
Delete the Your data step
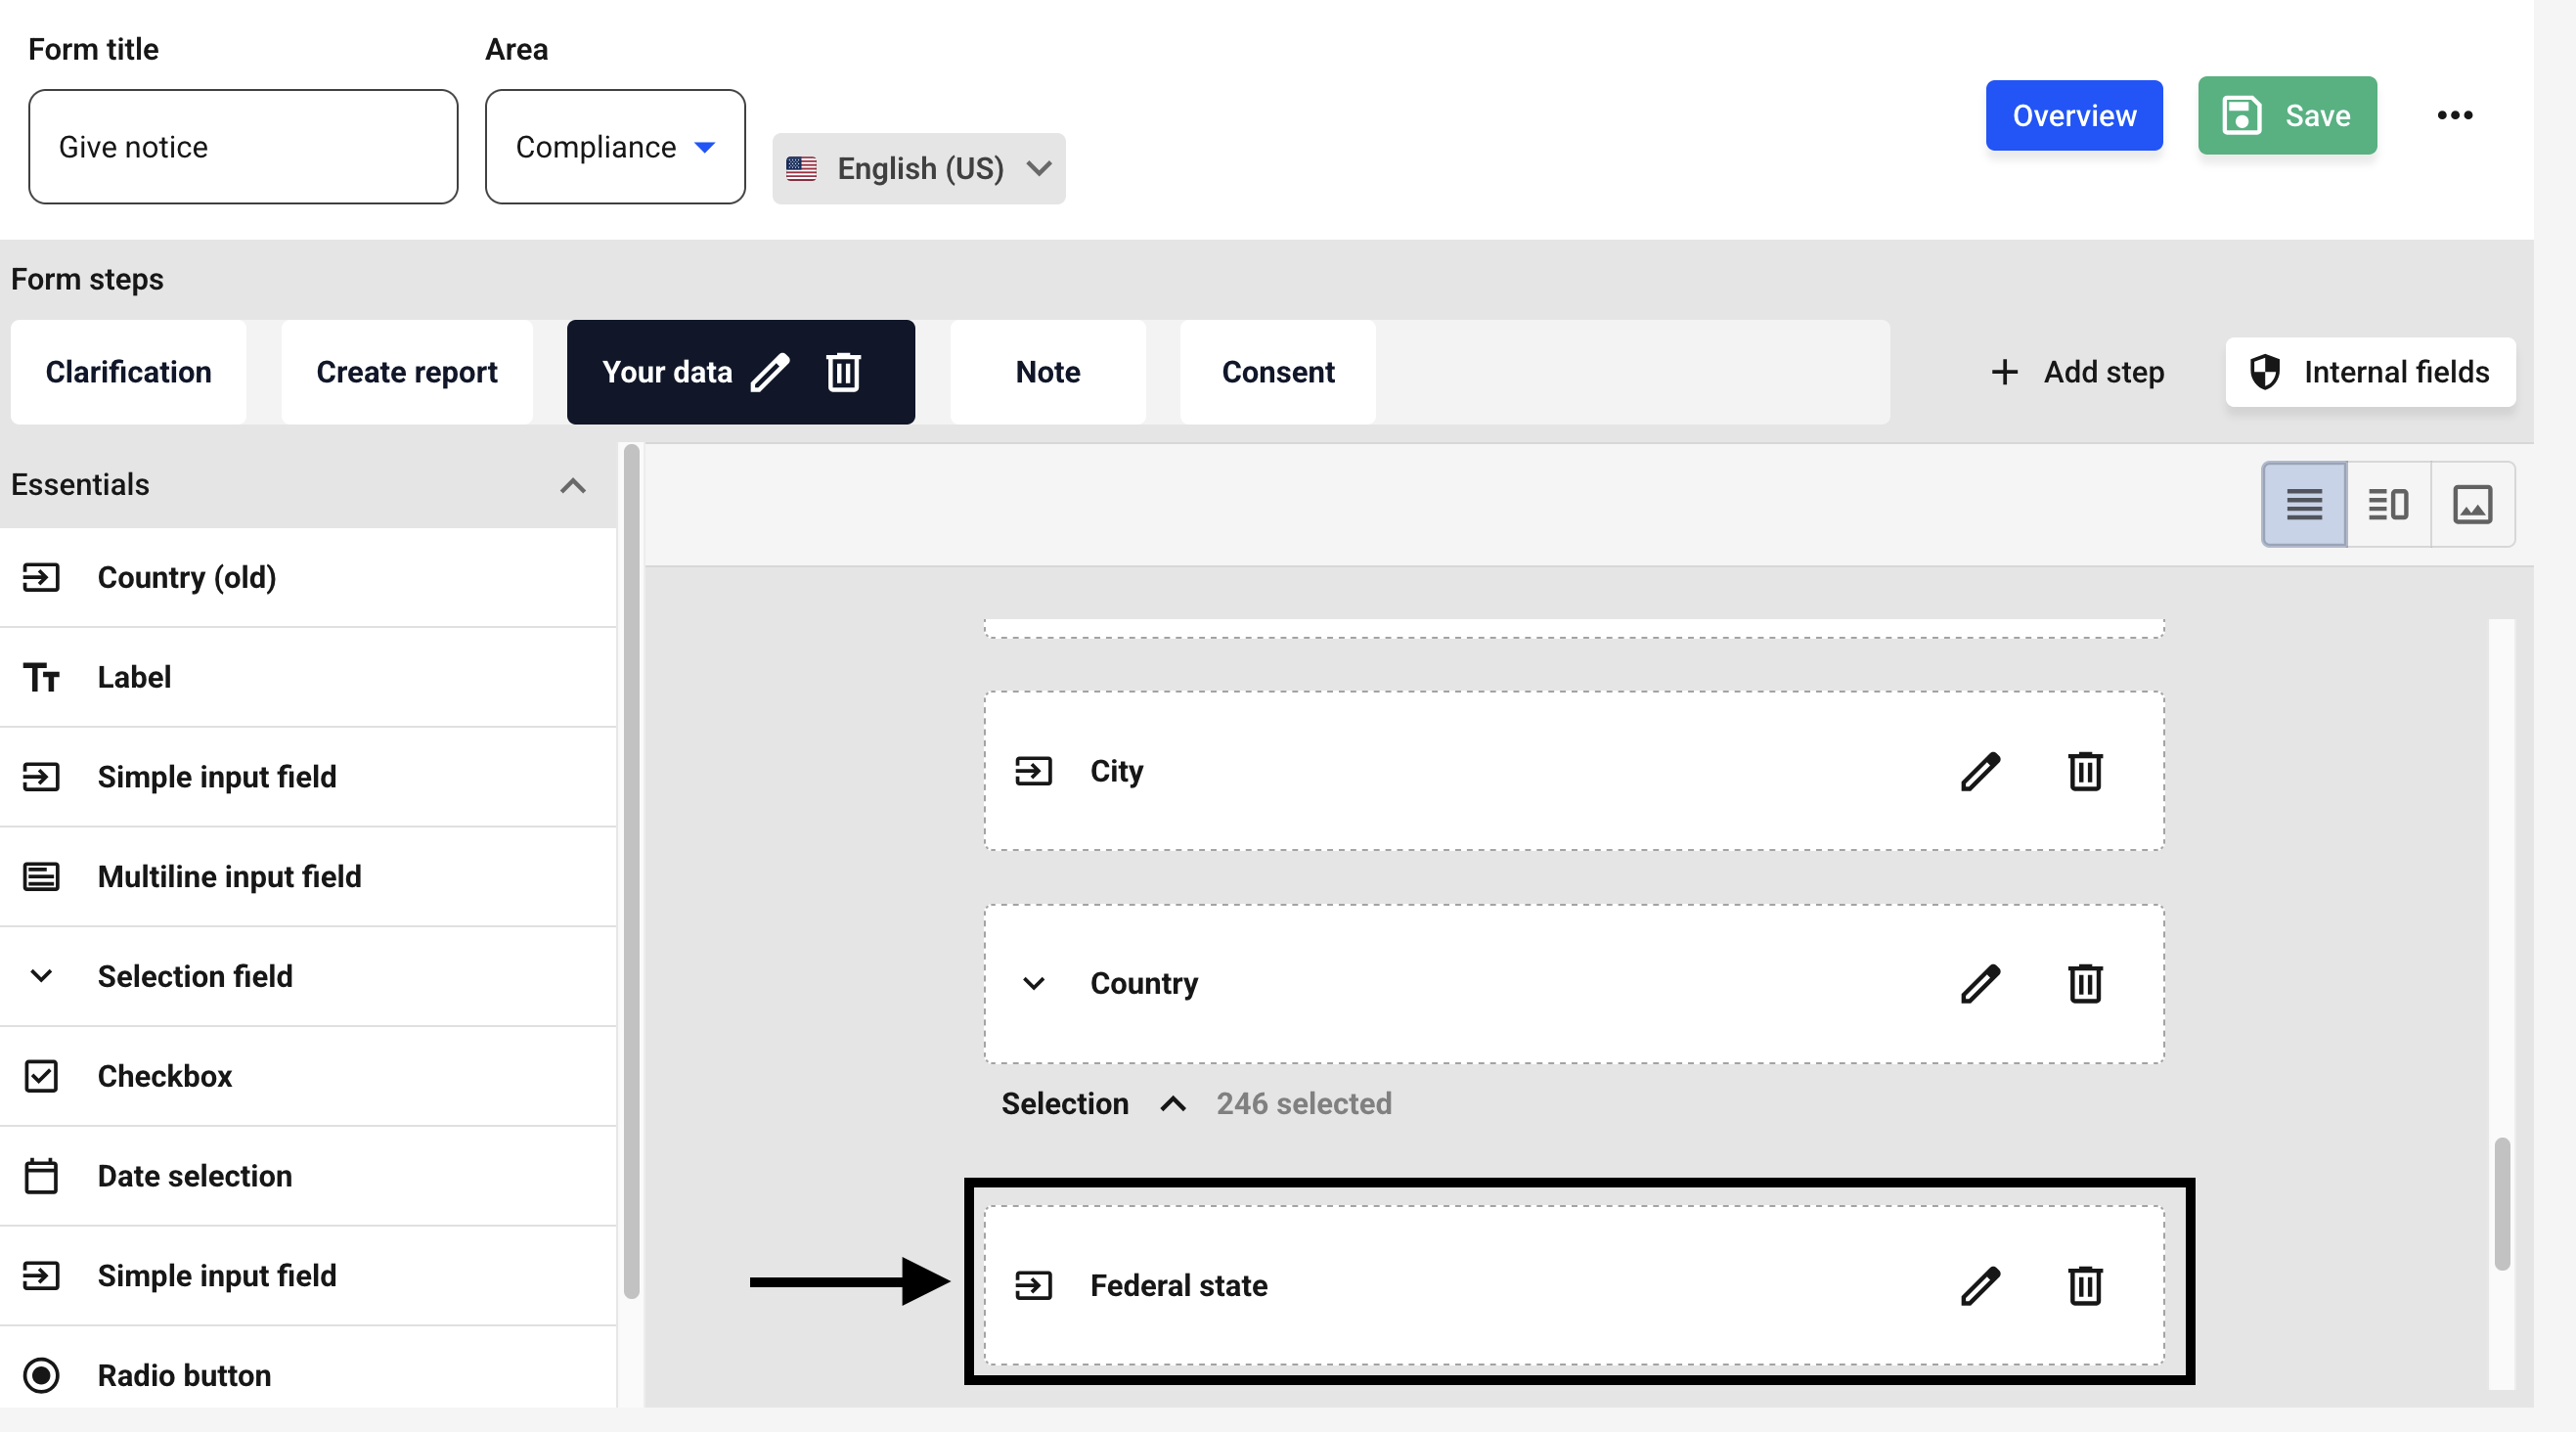(x=843, y=372)
